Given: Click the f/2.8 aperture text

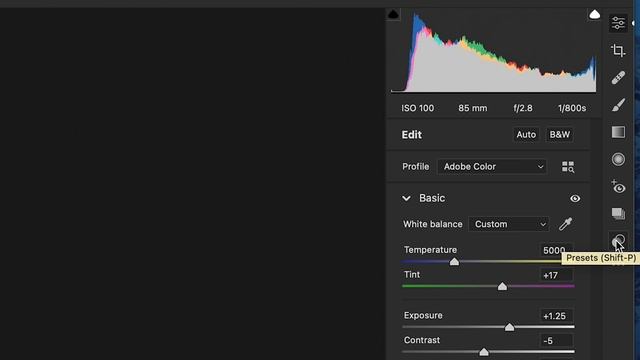Looking at the screenshot, I should (x=523, y=108).
